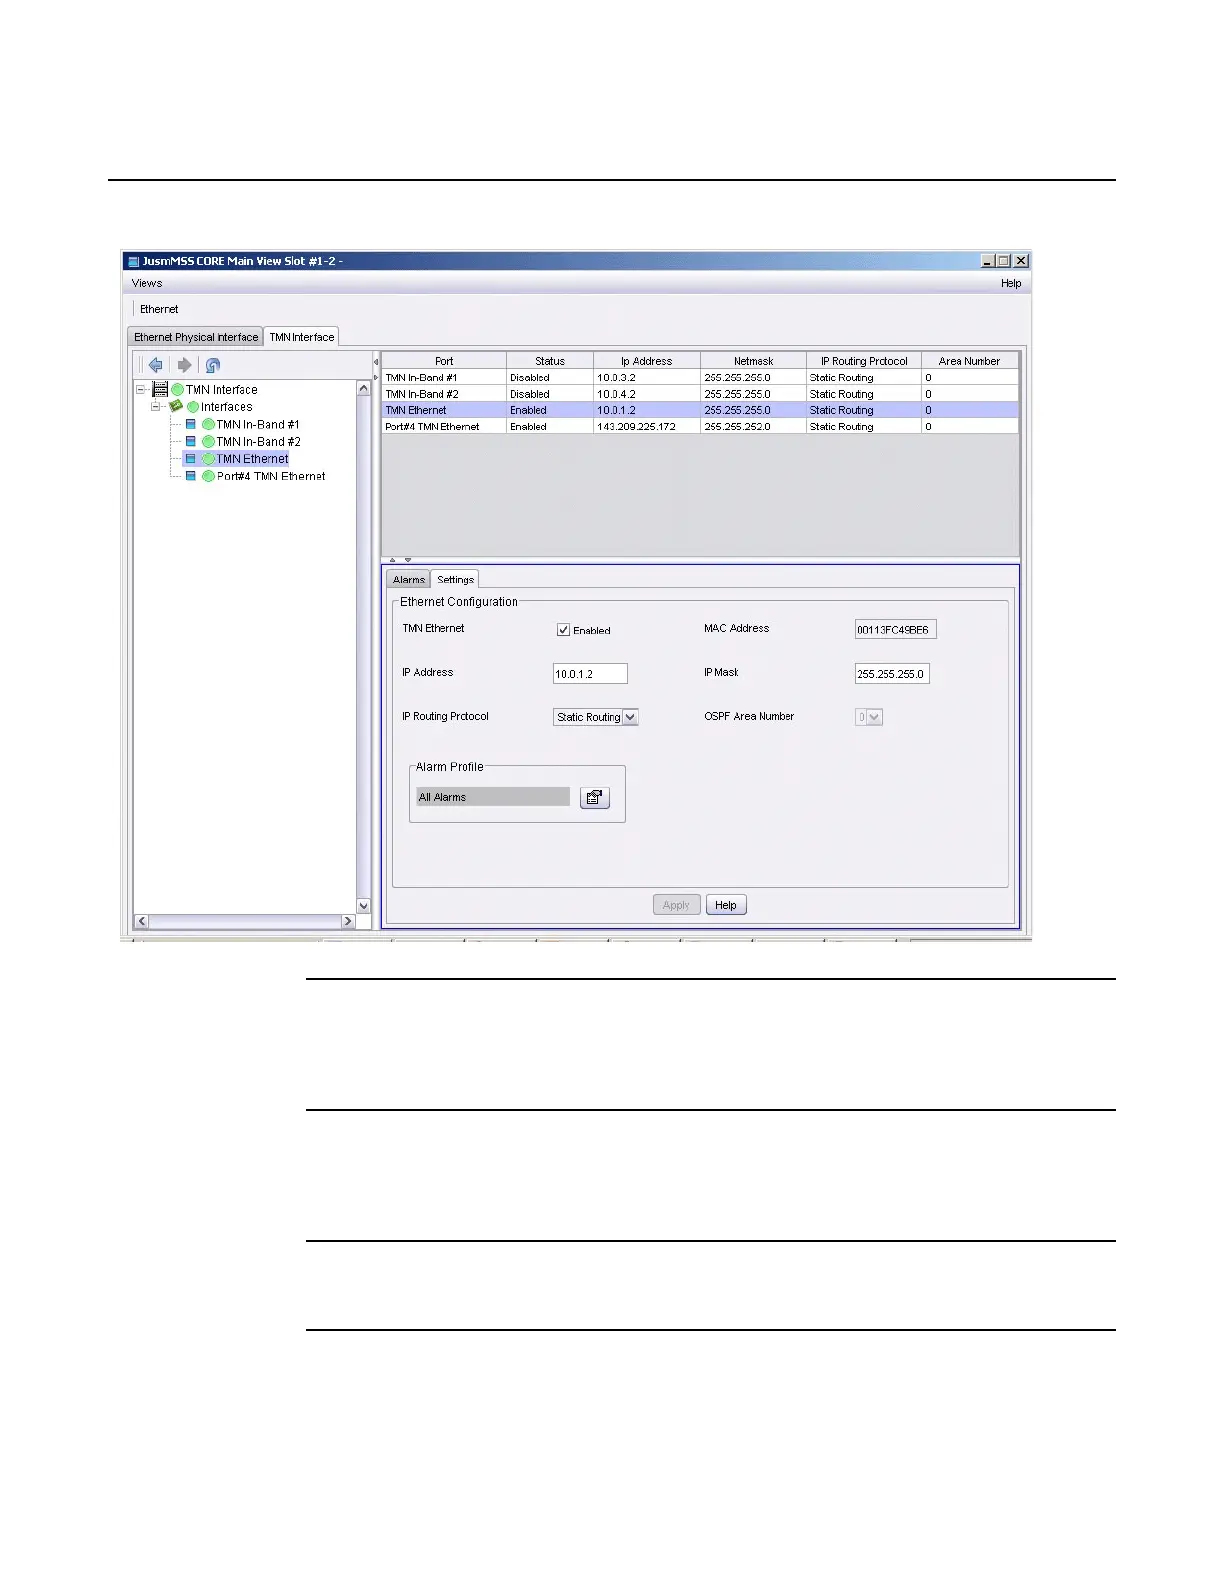Click the rack icon beside TMN Interface
1224x1584 pixels.
point(160,389)
